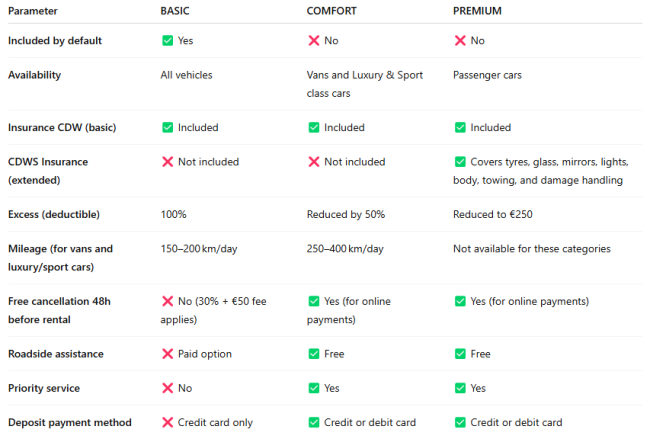Click the 'Excess (deductible)' row label
Viewport: 650px width, 439px height.
point(54,214)
